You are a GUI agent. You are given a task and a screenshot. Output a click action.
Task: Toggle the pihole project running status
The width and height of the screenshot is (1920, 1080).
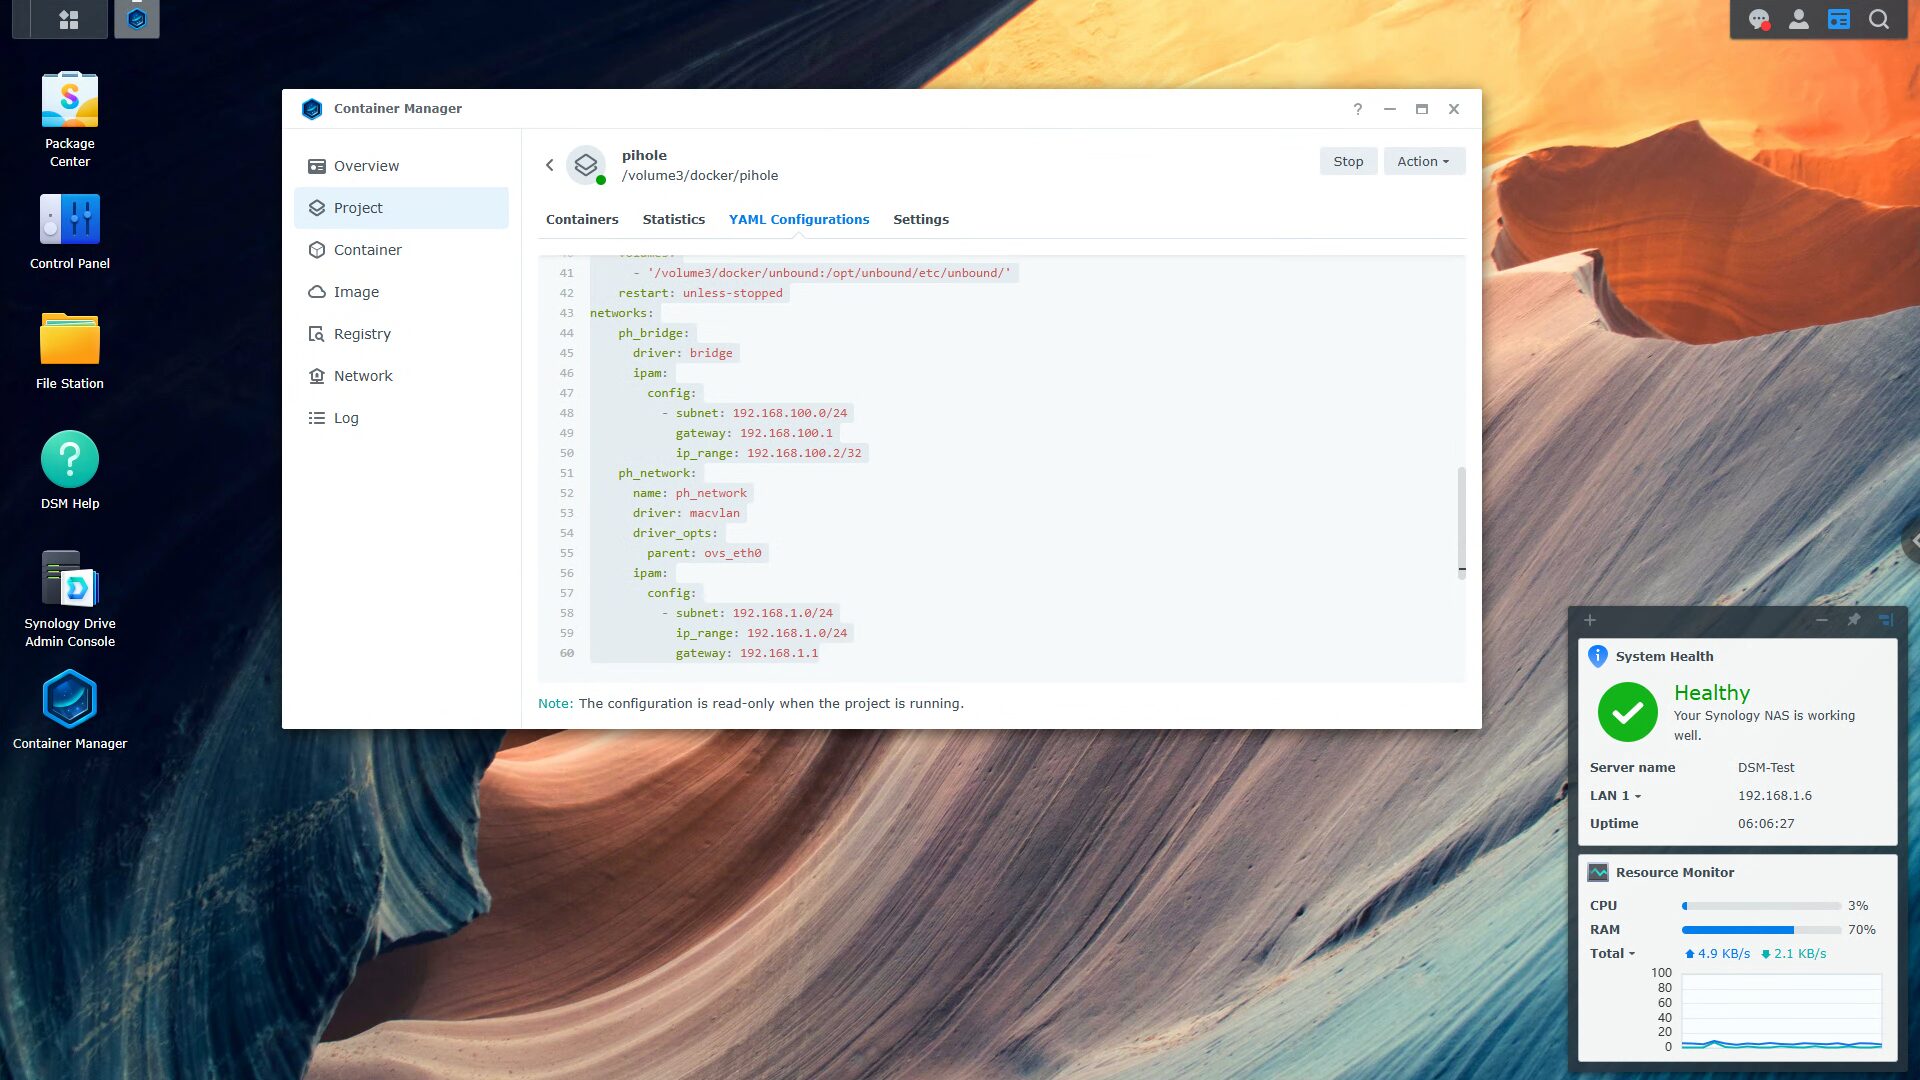[x=1349, y=160]
